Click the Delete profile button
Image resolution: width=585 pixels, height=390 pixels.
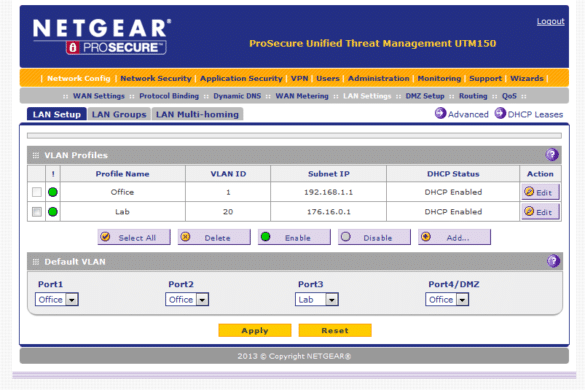pyautogui.click(x=214, y=237)
